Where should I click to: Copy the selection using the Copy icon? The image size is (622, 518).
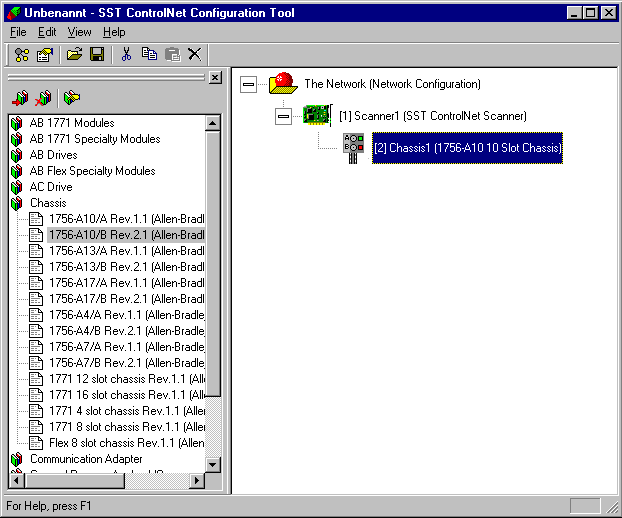[149, 54]
